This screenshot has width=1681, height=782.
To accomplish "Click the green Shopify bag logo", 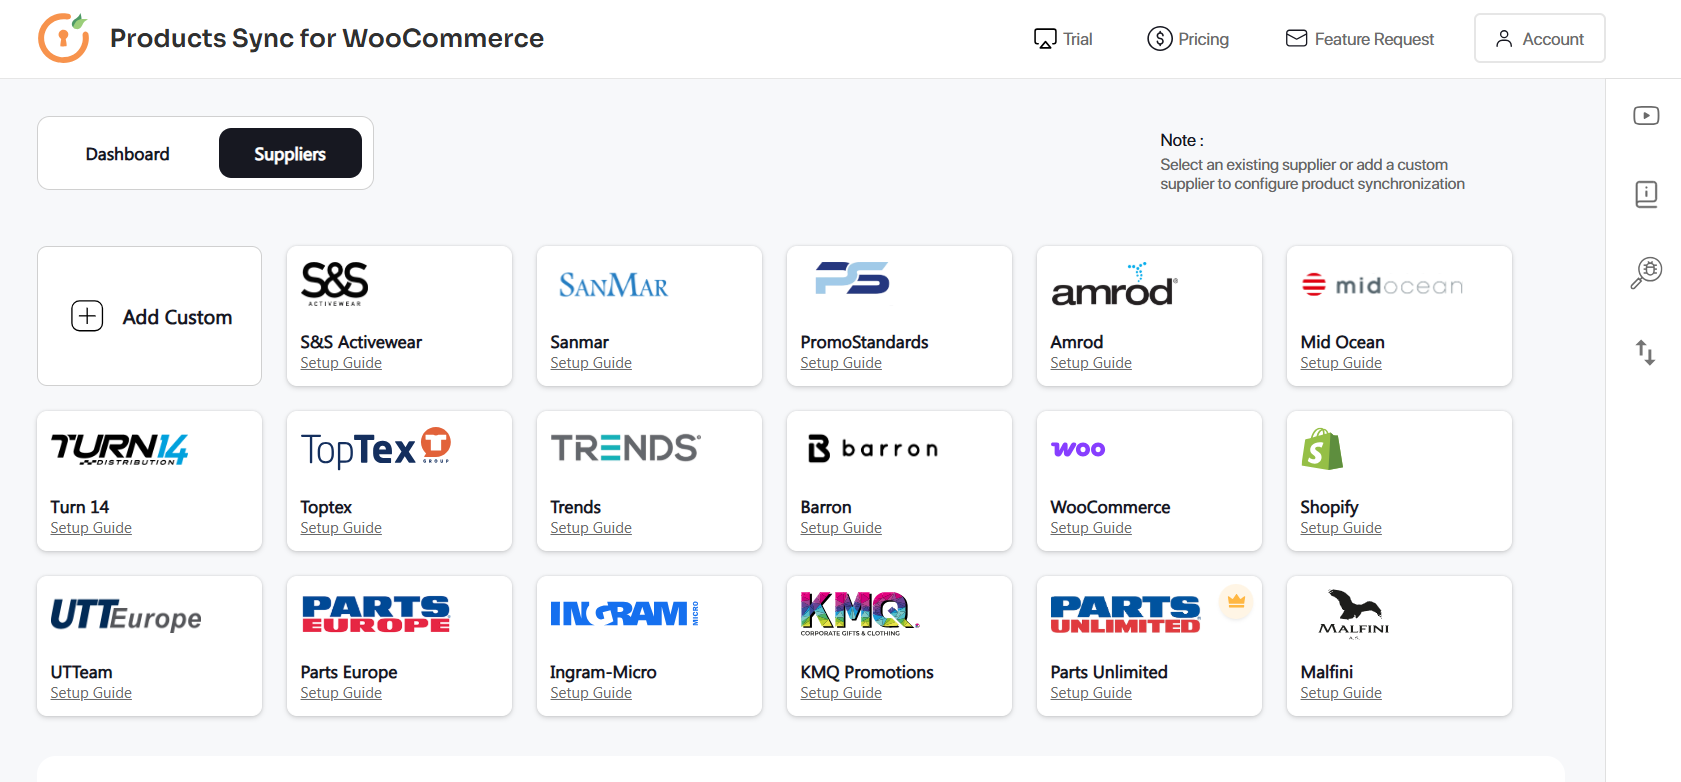I will 1322,449.
